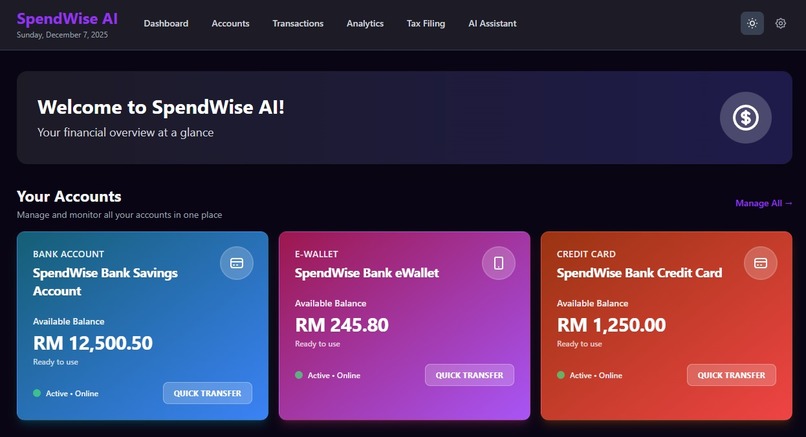Click Active • Online on the Credit Card
The width and height of the screenshot is (806, 437).
[x=596, y=375]
